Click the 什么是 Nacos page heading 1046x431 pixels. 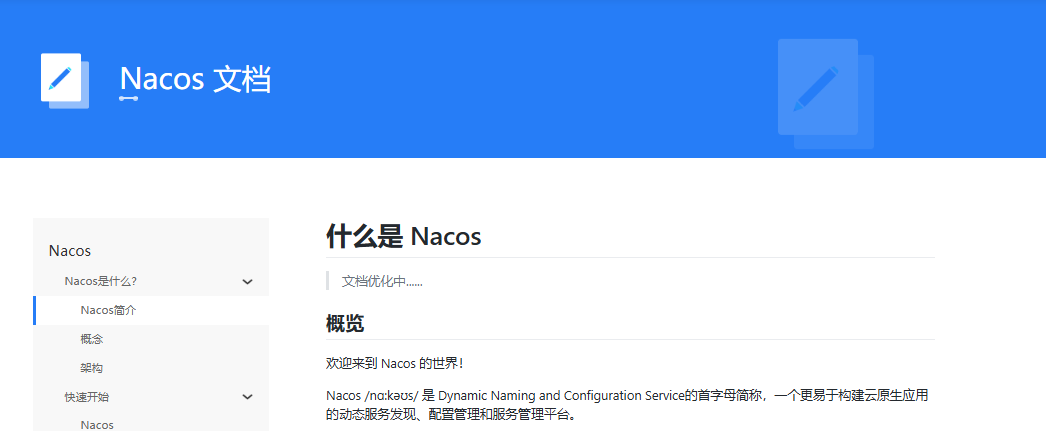tap(404, 236)
